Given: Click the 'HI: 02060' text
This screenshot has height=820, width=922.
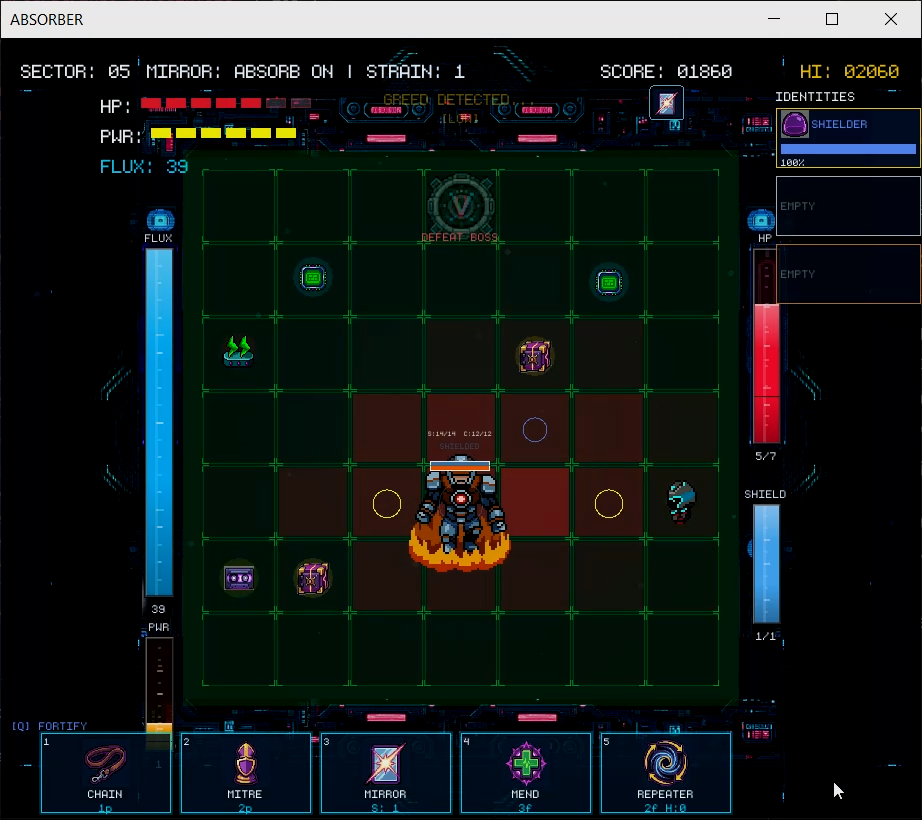Looking at the screenshot, I should (x=849, y=72).
